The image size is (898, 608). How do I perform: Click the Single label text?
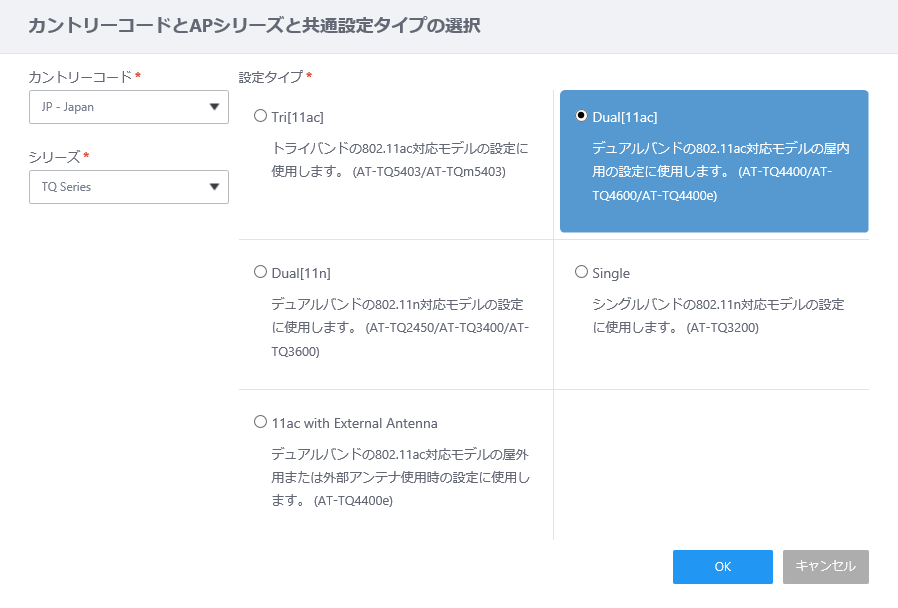pyautogui.click(x=611, y=273)
